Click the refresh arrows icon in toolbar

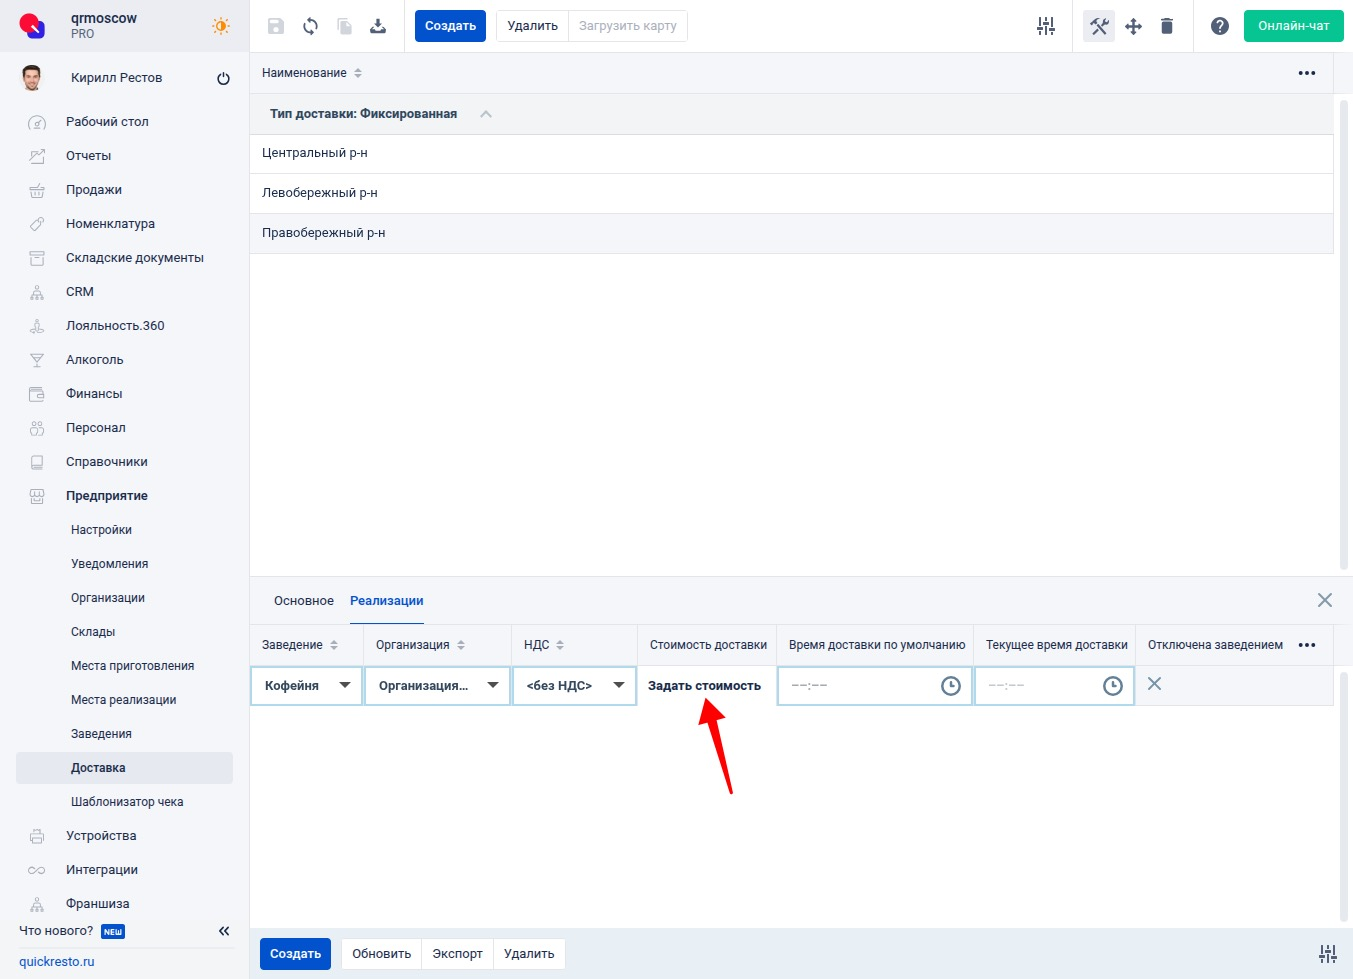point(310,26)
